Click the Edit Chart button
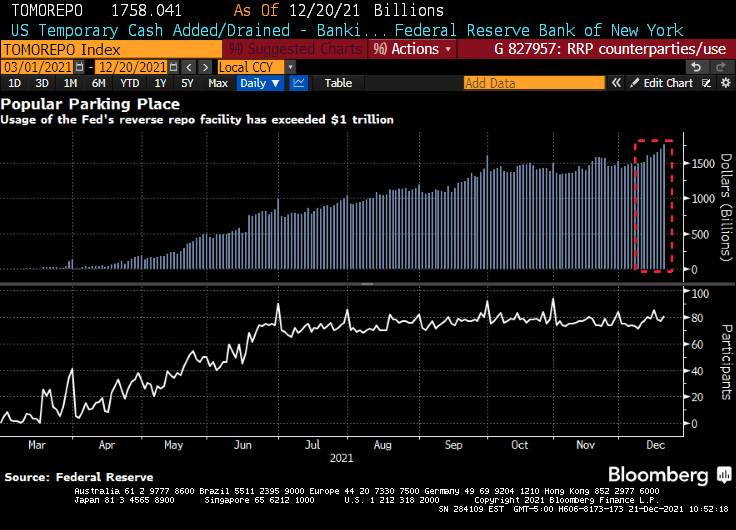This screenshot has width=736, height=530. tap(667, 83)
